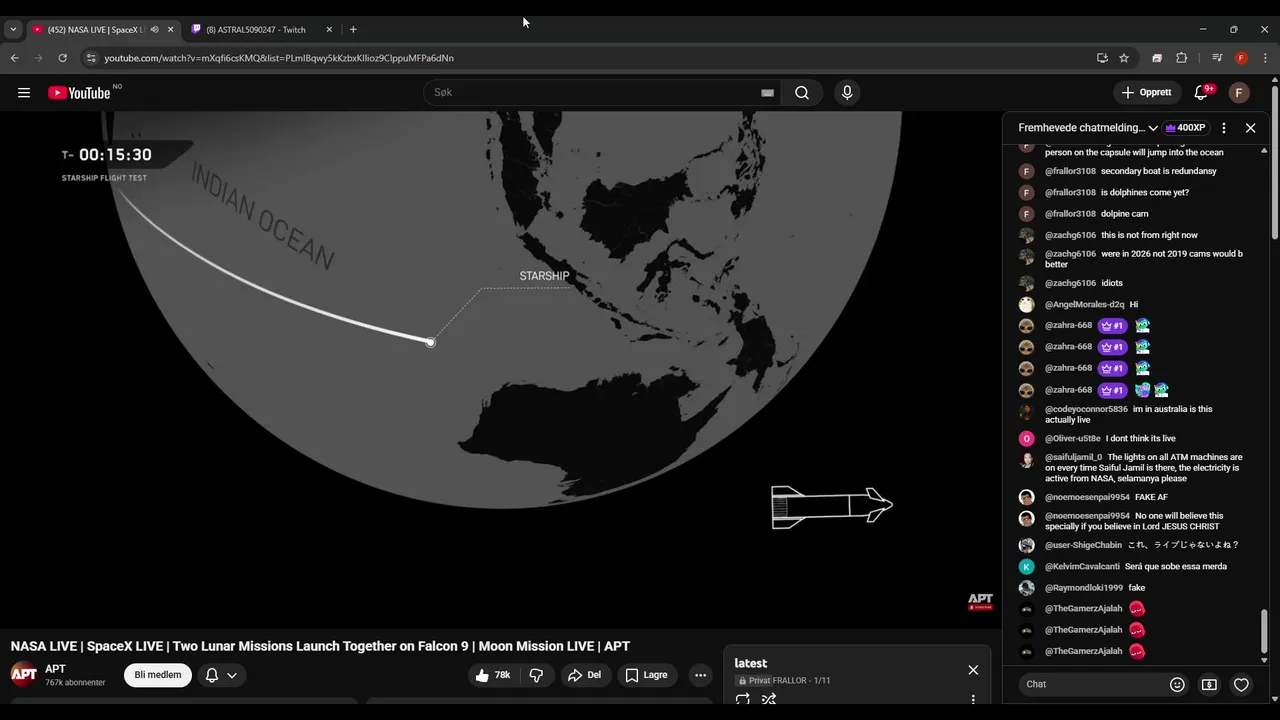Open the tab search dropdown arrow
The height and width of the screenshot is (720, 1280).
pyautogui.click(x=13, y=30)
